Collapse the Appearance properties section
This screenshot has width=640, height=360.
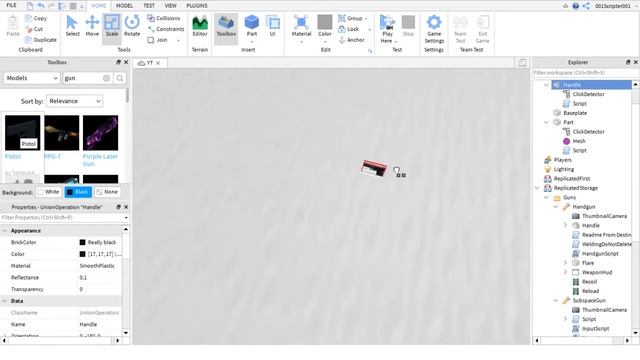point(5,231)
